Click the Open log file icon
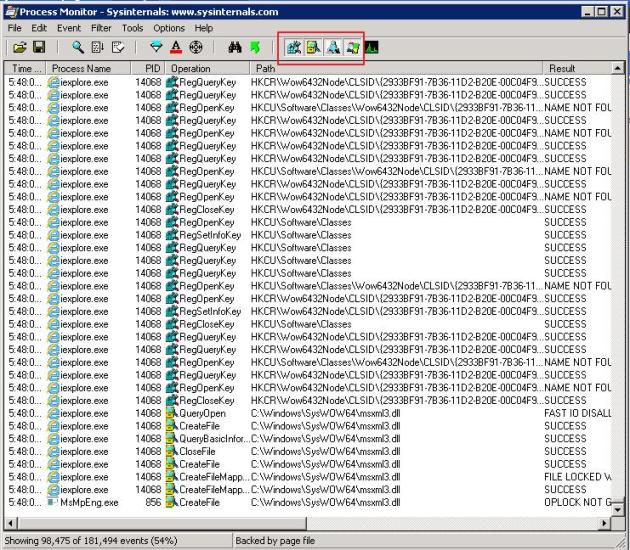 (x=19, y=47)
